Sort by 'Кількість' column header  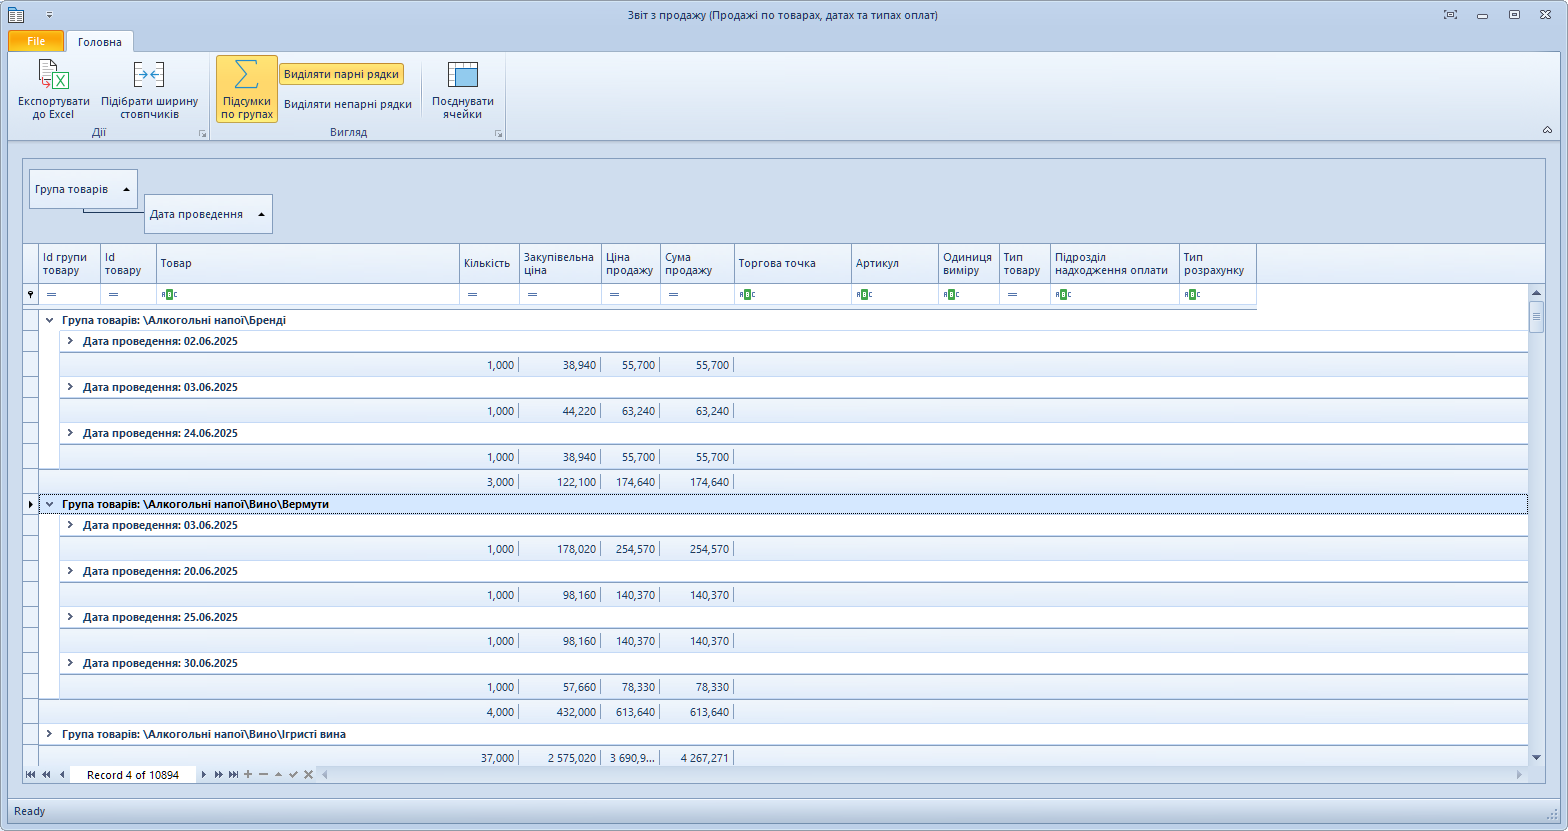[x=489, y=264]
